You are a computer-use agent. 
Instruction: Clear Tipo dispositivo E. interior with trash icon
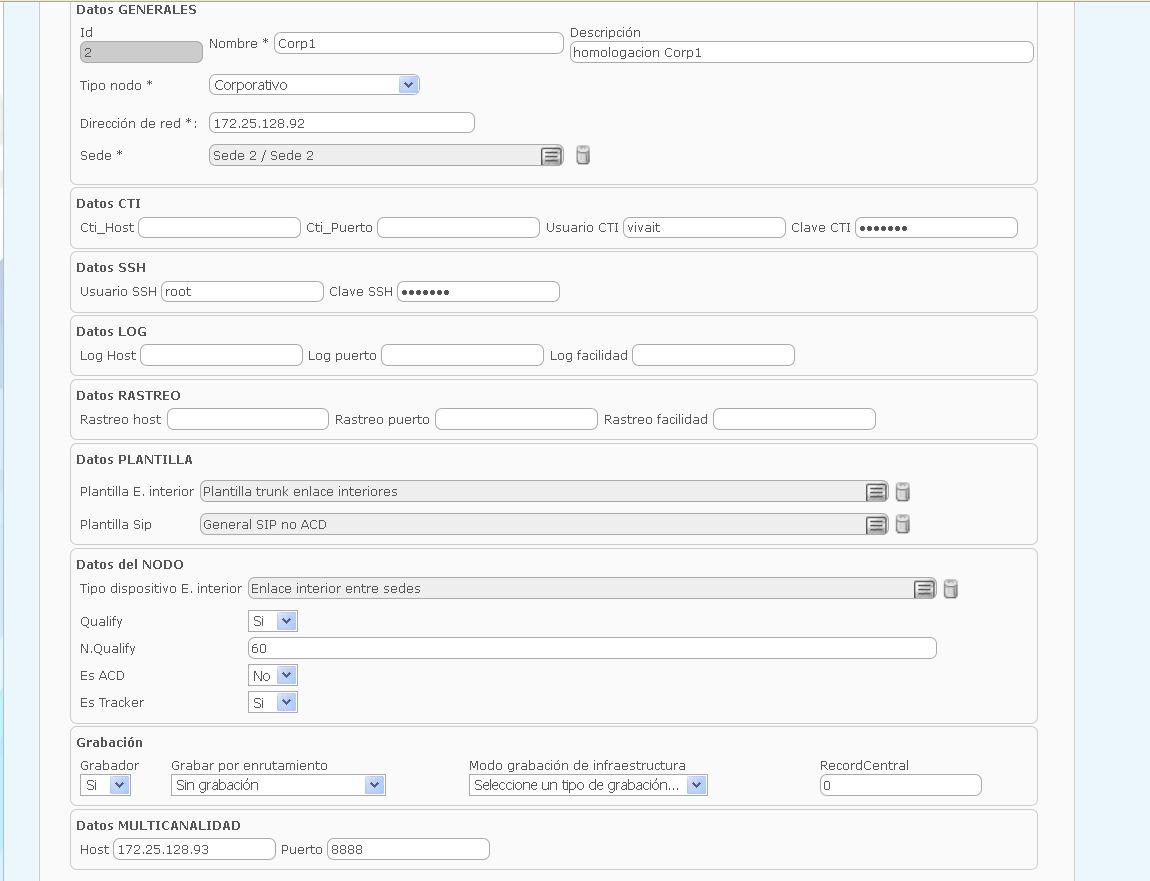(x=951, y=588)
